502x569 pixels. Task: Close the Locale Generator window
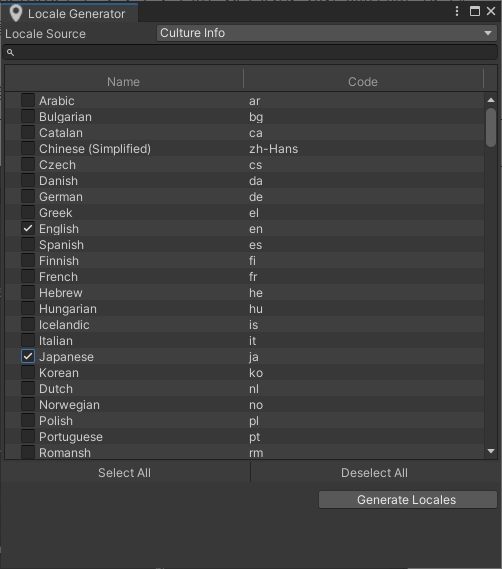pyautogui.click(x=491, y=11)
